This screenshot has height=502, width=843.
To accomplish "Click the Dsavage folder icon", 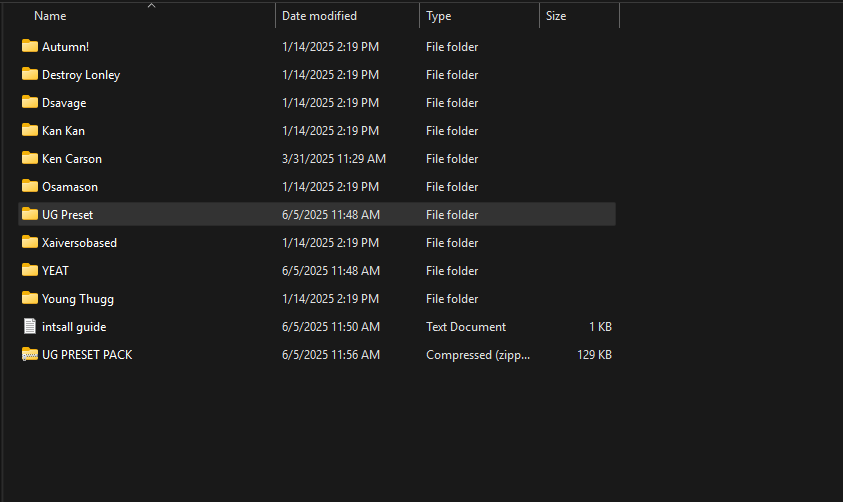I will 30,102.
